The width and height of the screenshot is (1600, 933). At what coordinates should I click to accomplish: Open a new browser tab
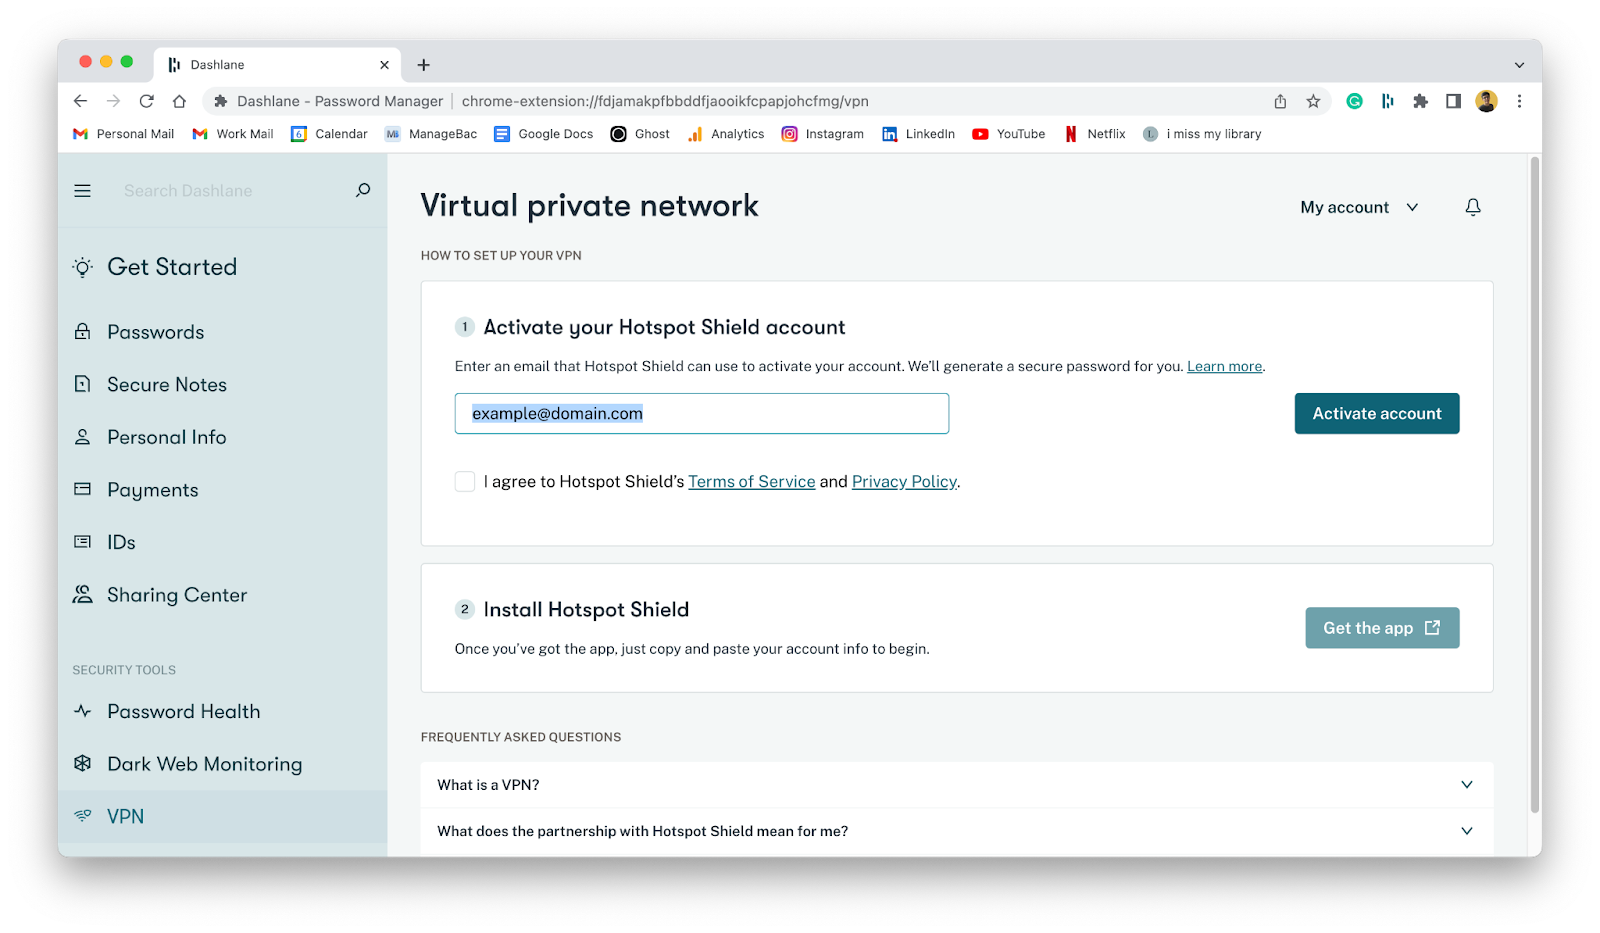424,65
